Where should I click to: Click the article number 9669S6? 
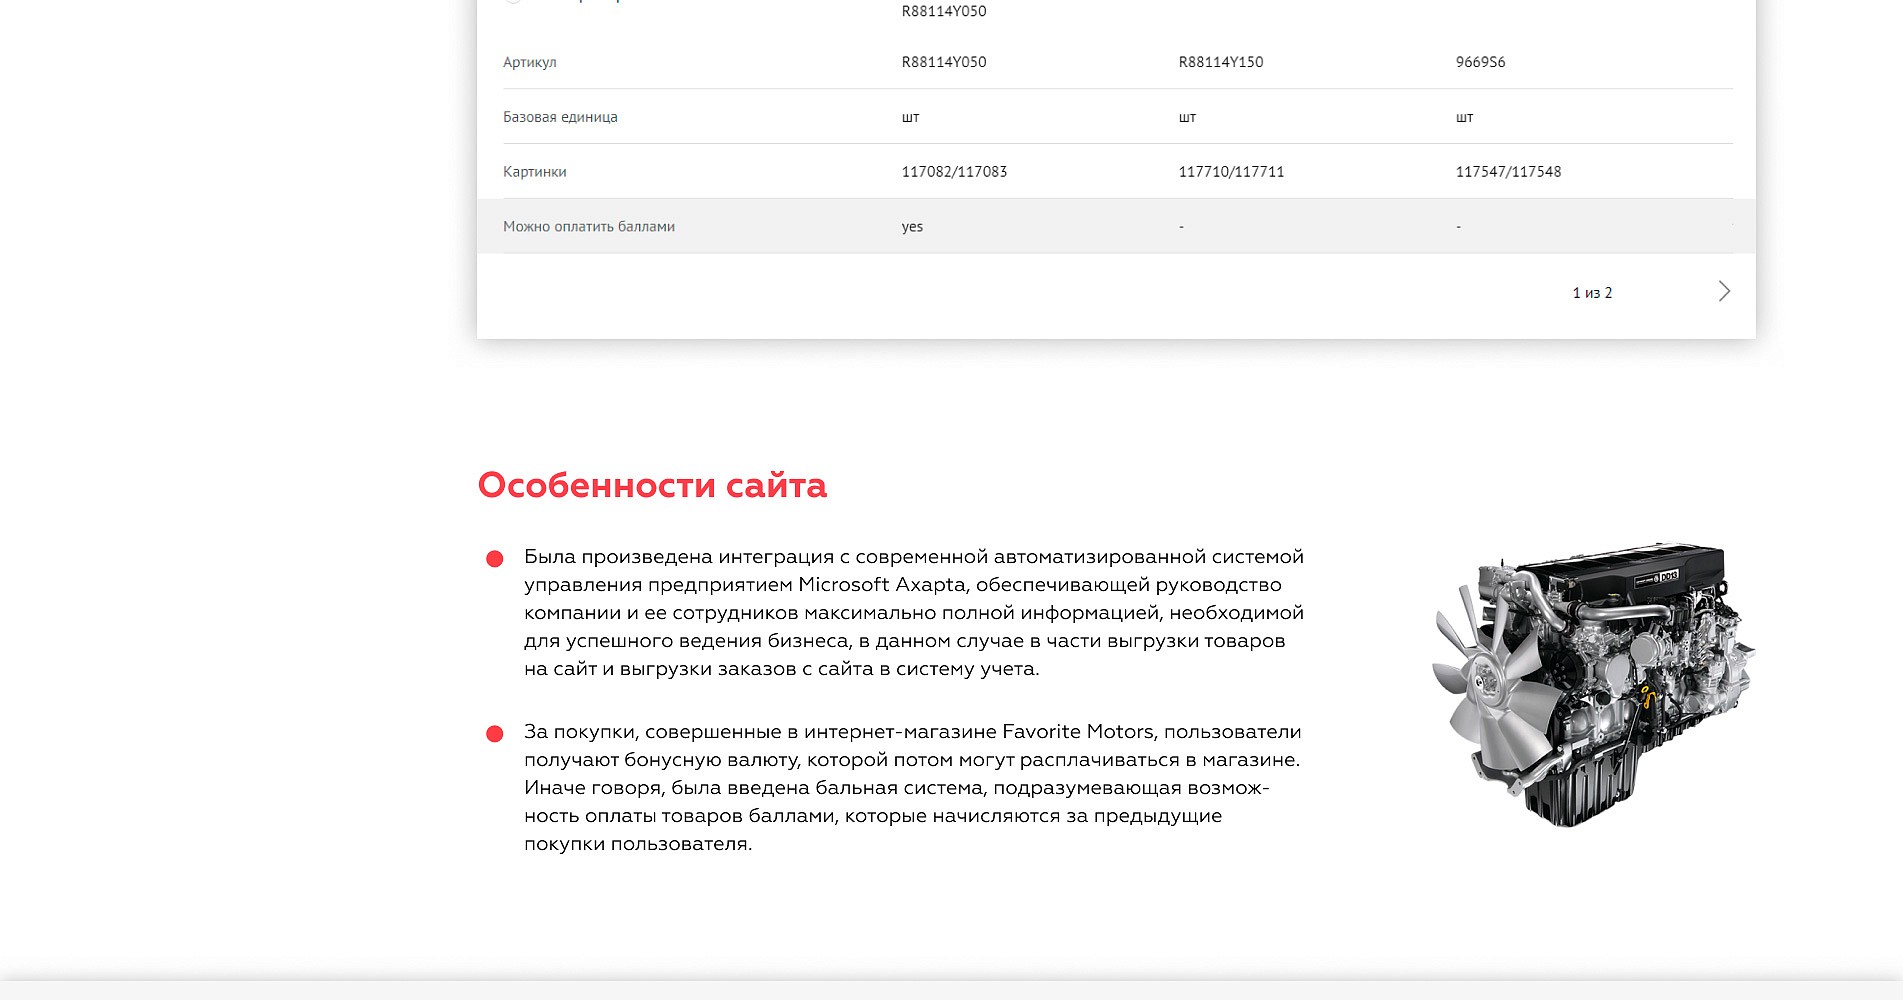click(1480, 62)
